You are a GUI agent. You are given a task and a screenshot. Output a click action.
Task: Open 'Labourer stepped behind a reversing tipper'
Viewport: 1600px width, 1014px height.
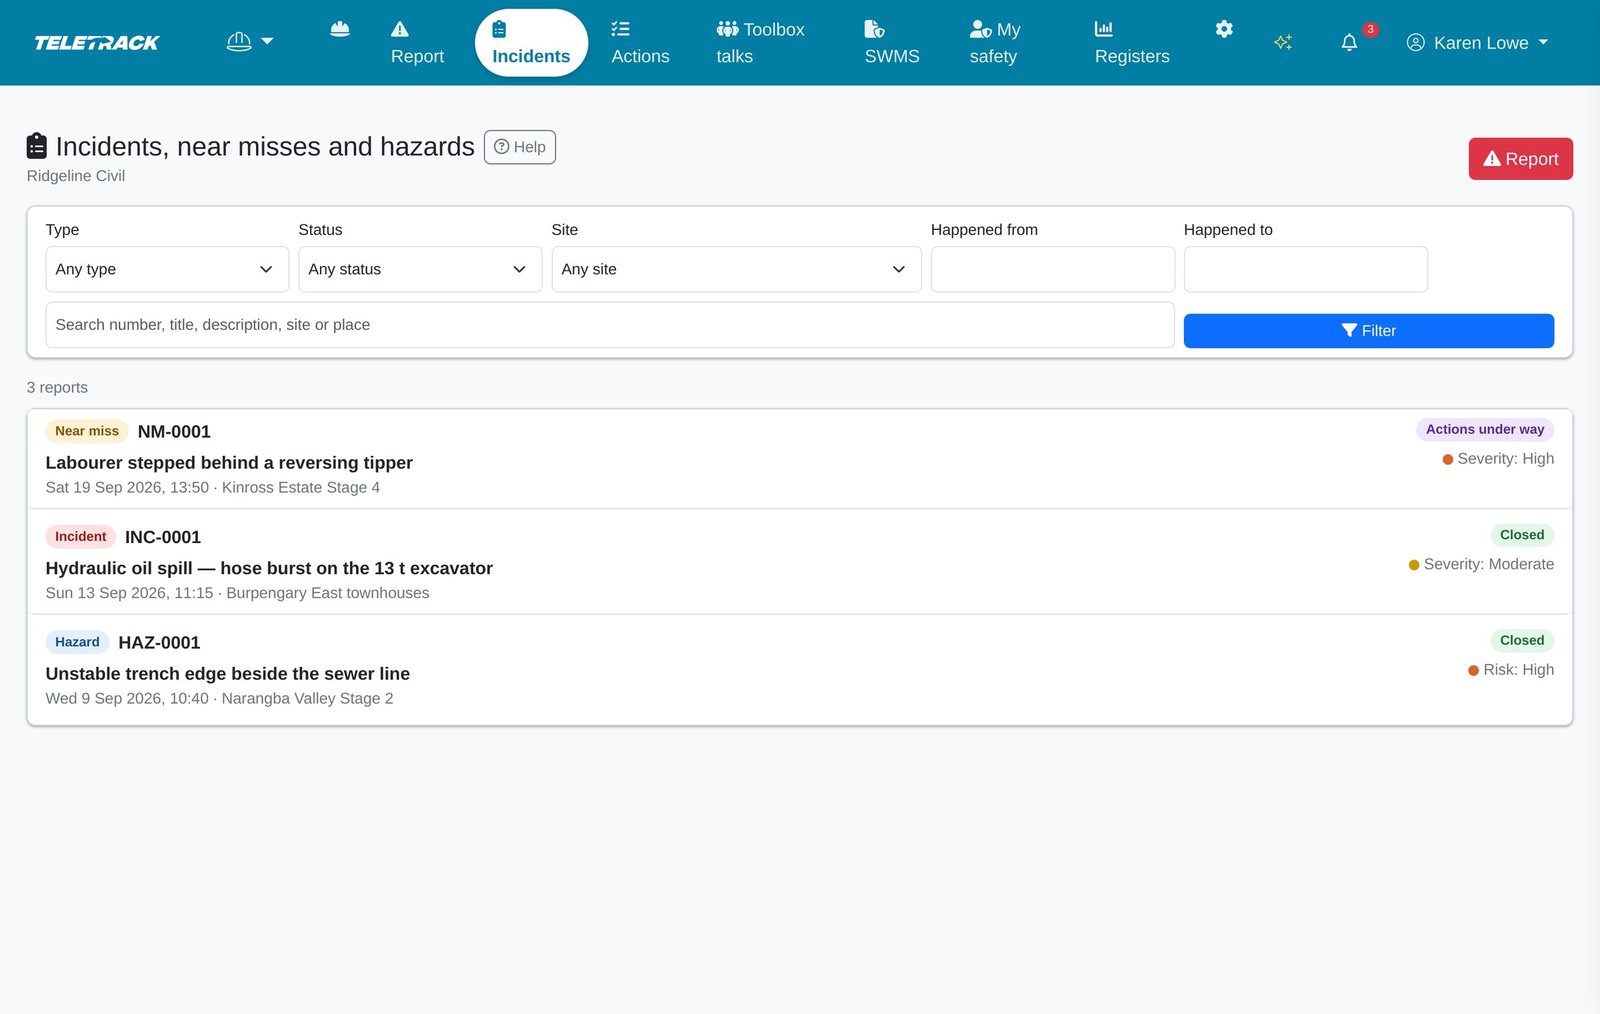pos(229,463)
